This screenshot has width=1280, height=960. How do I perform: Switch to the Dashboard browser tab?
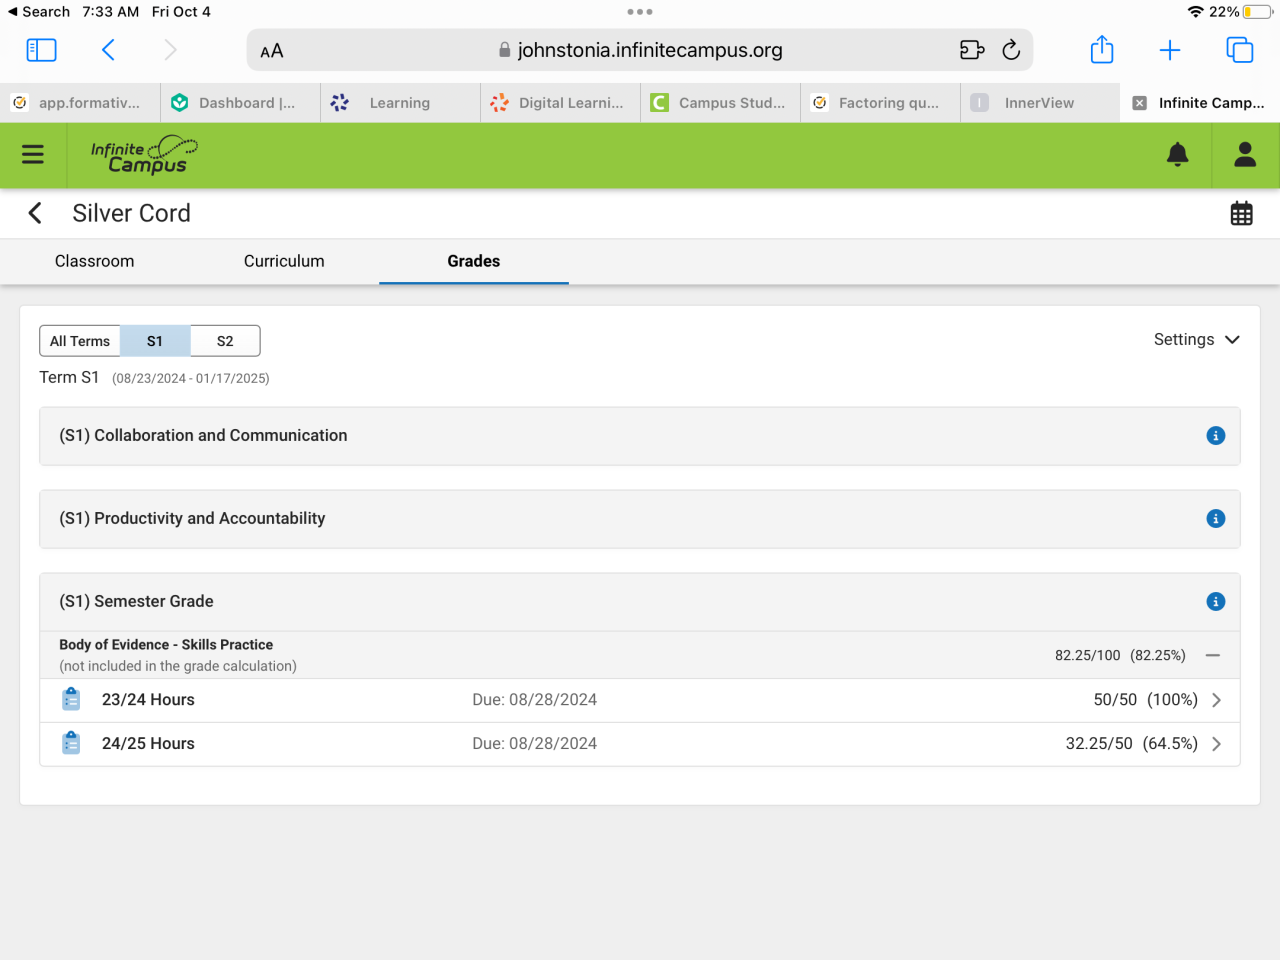(x=240, y=103)
